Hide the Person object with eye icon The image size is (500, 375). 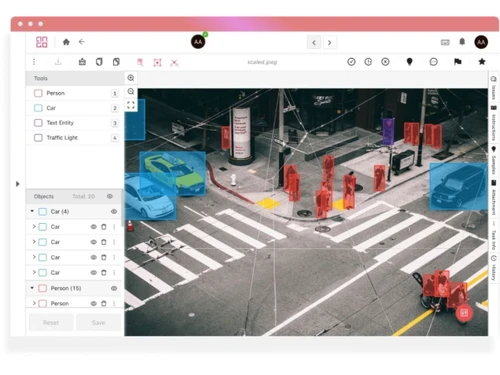94,304
